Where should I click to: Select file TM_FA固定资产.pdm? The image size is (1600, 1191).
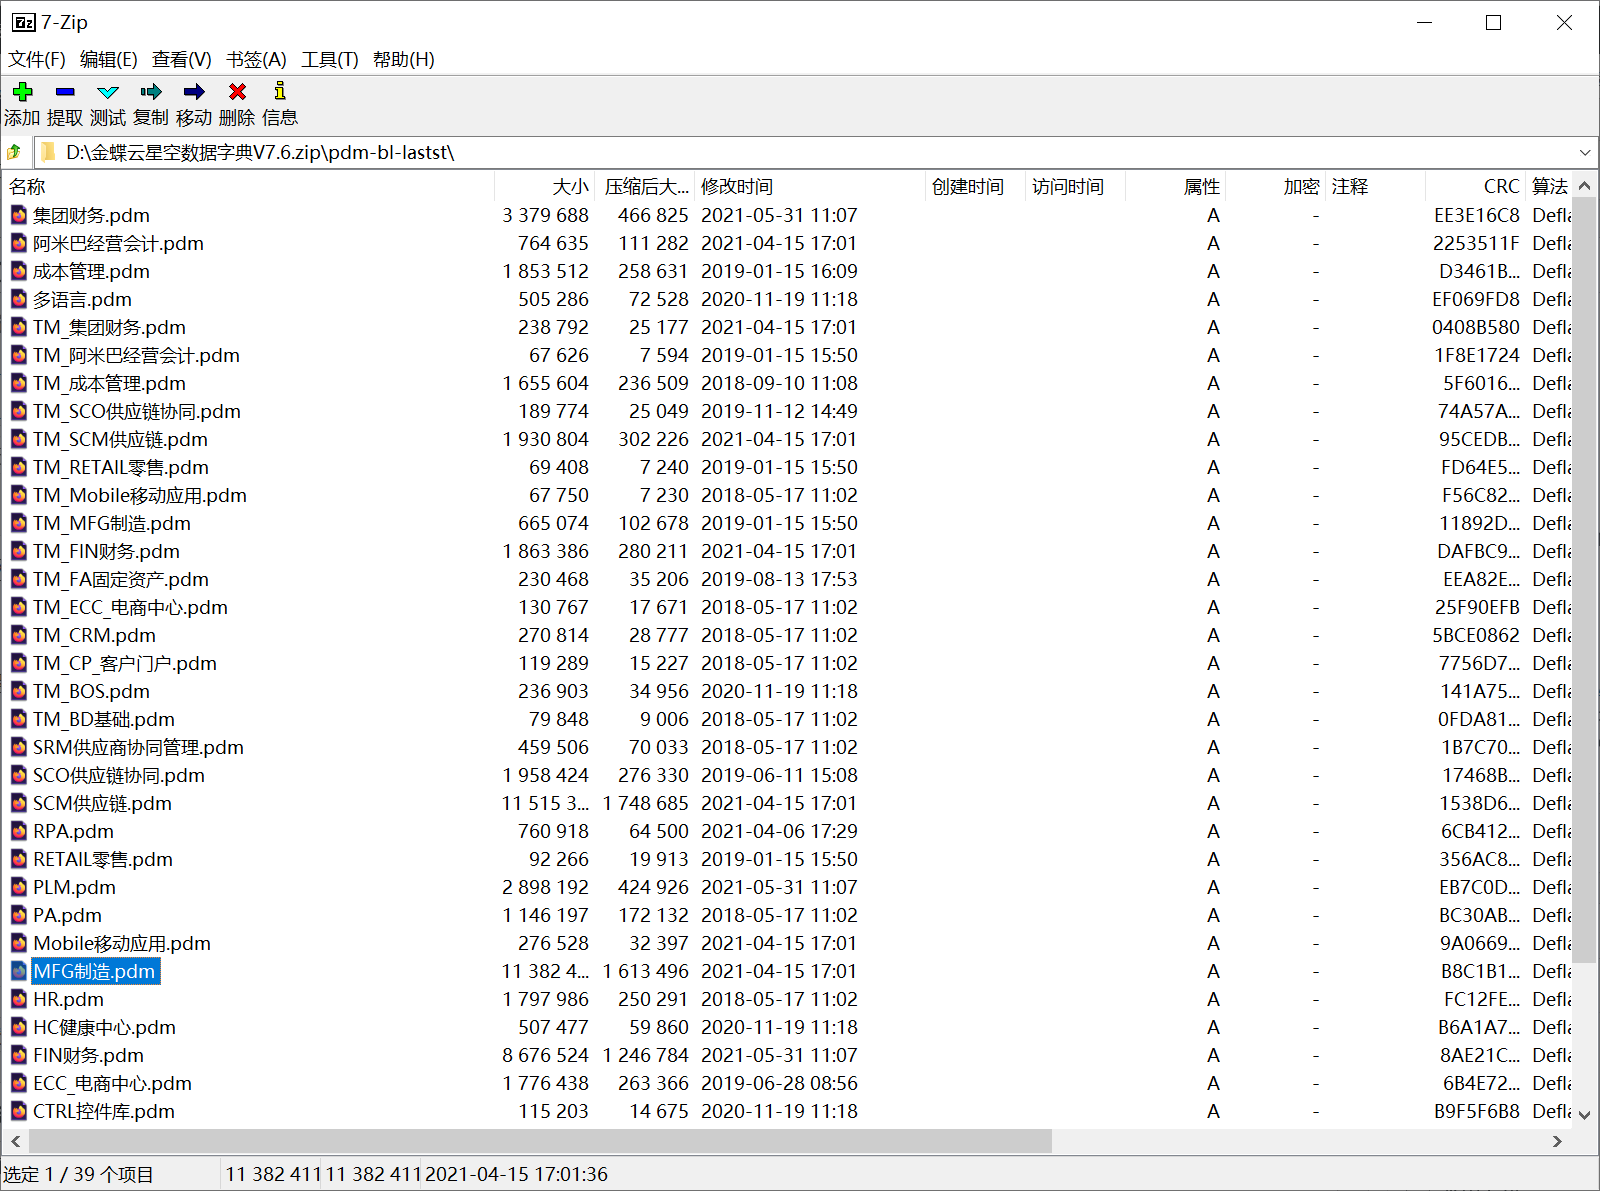[121, 579]
